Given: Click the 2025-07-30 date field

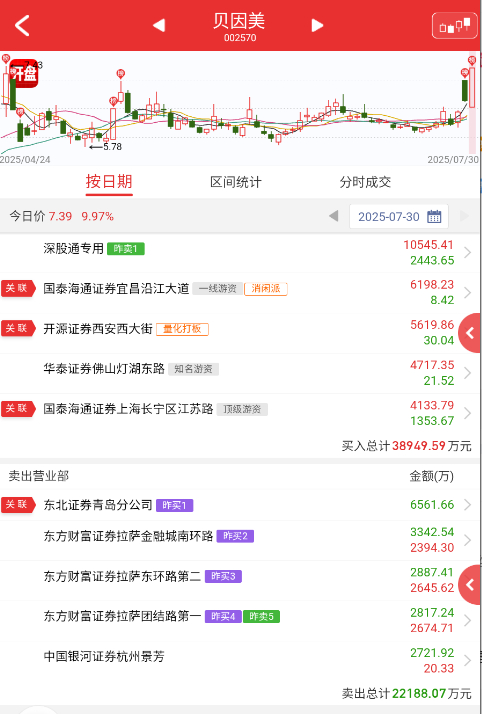Looking at the screenshot, I should tap(399, 216).
